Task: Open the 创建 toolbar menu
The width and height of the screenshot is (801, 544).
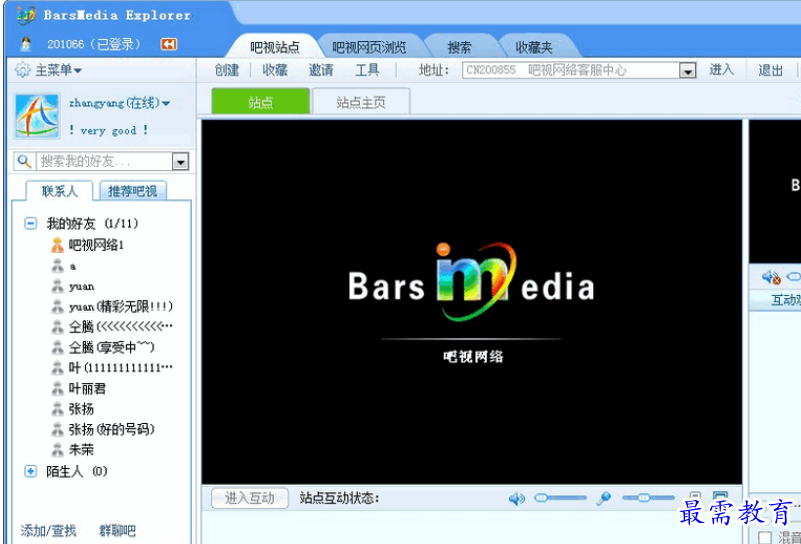Action: pos(227,70)
